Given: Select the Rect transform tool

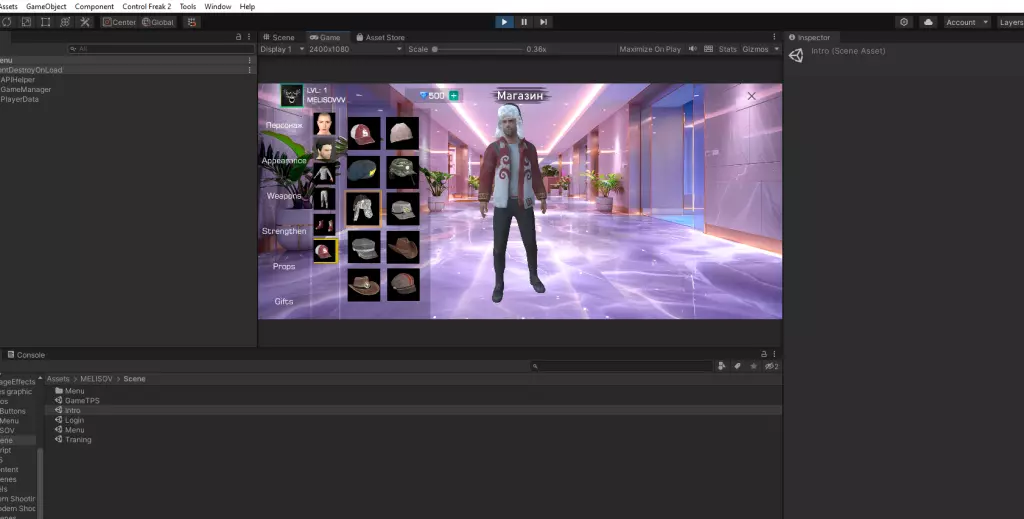Looking at the screenshot, I should pyautogui.click(x=46, y=22).
